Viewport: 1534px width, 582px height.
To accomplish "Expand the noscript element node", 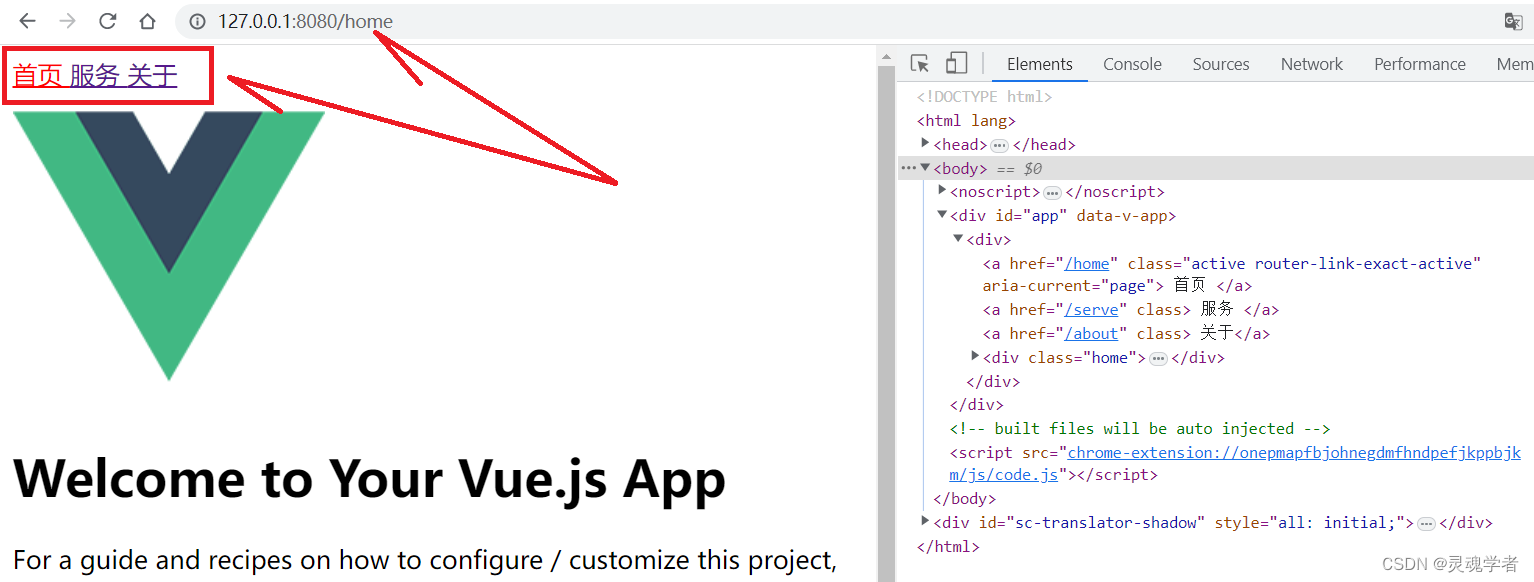I will pyautogui.click(x=942, y=190).
